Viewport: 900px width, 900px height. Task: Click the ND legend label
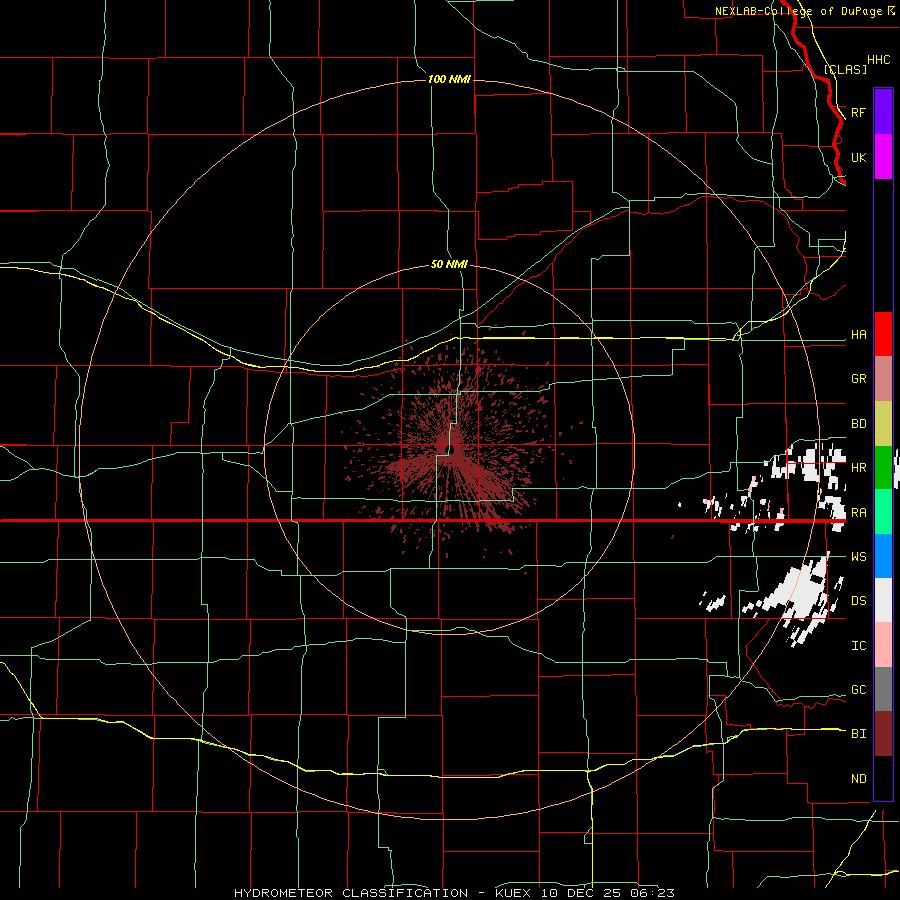858,779
